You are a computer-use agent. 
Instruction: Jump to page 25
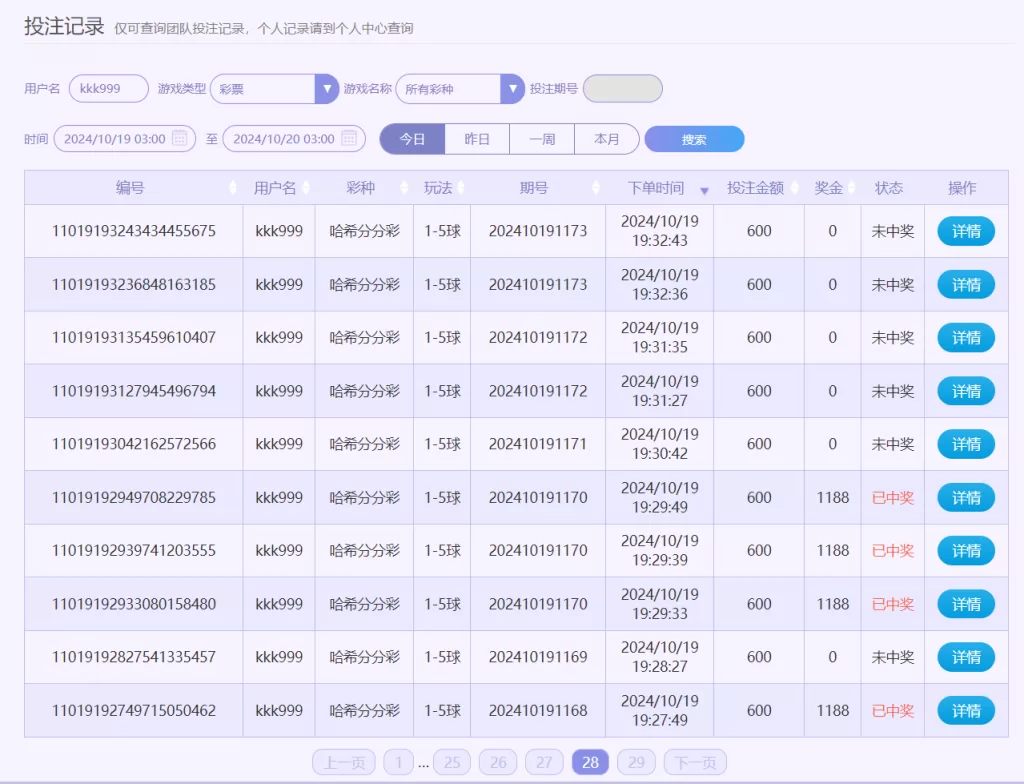coord(452,762)
